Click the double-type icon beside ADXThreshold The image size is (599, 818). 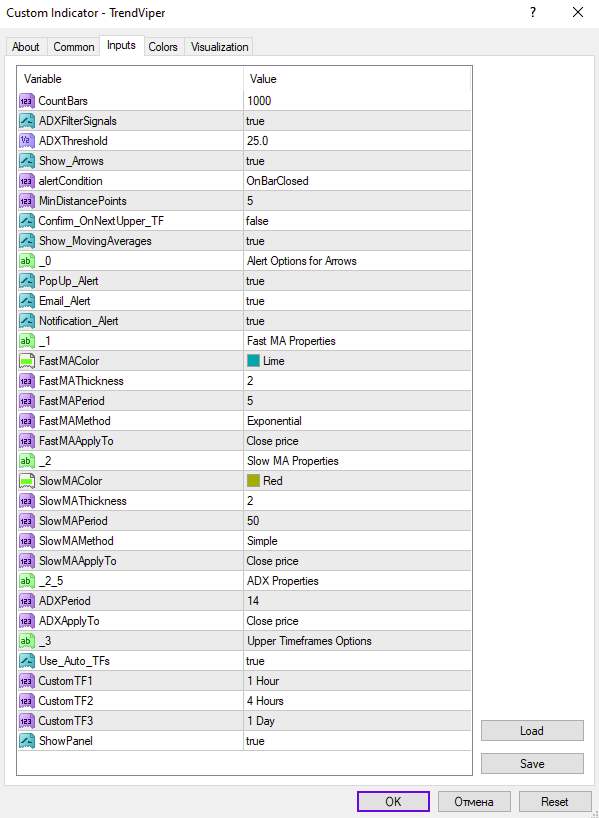(x=27, y=141)
